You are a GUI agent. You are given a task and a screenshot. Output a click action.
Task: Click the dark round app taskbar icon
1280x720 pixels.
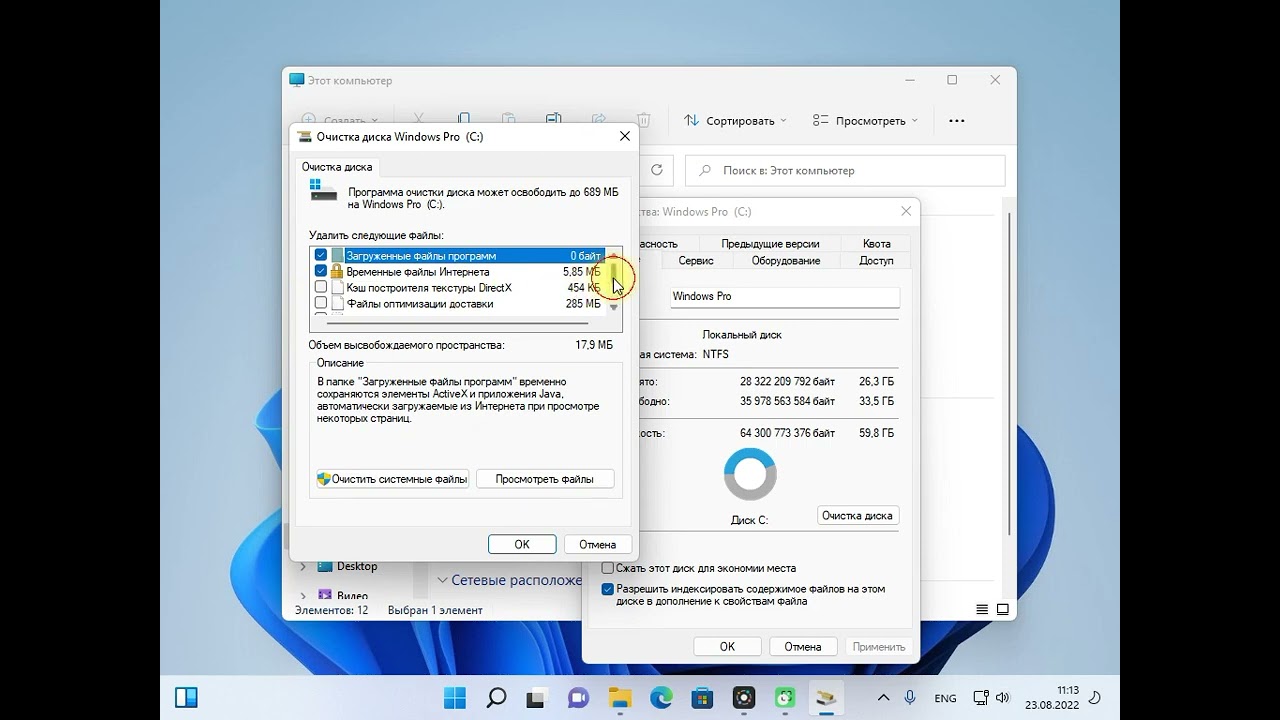tap(744, 698)
